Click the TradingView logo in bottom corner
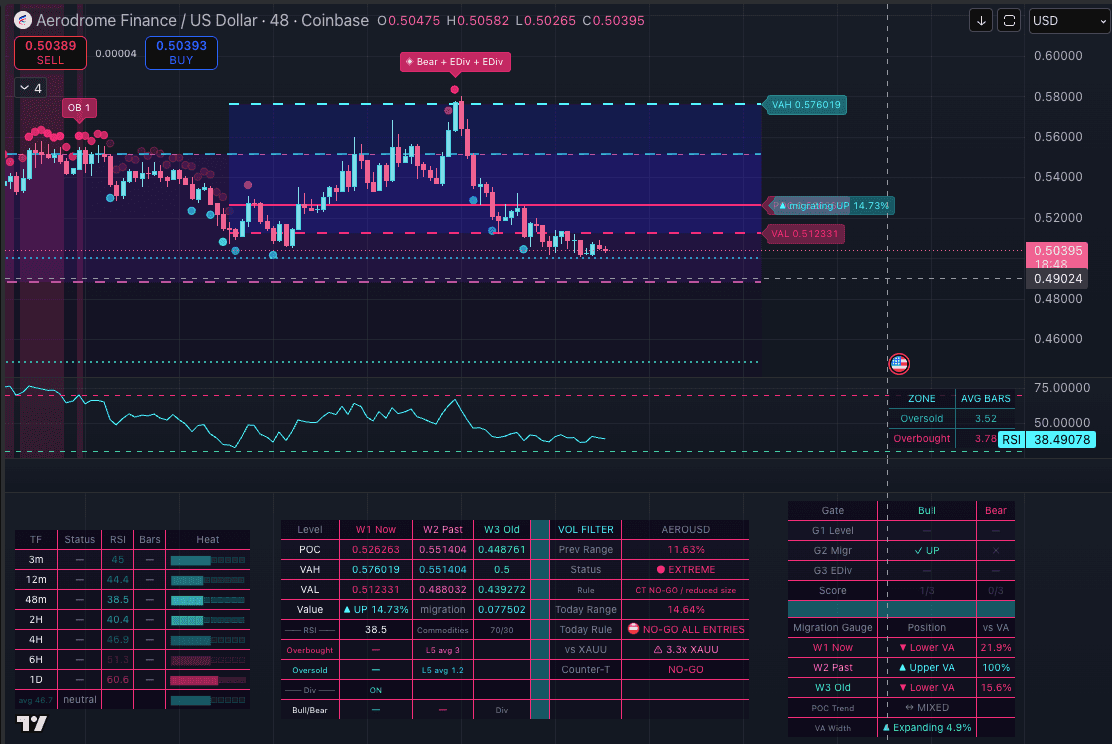1112x744 pixels. (32, 723)
